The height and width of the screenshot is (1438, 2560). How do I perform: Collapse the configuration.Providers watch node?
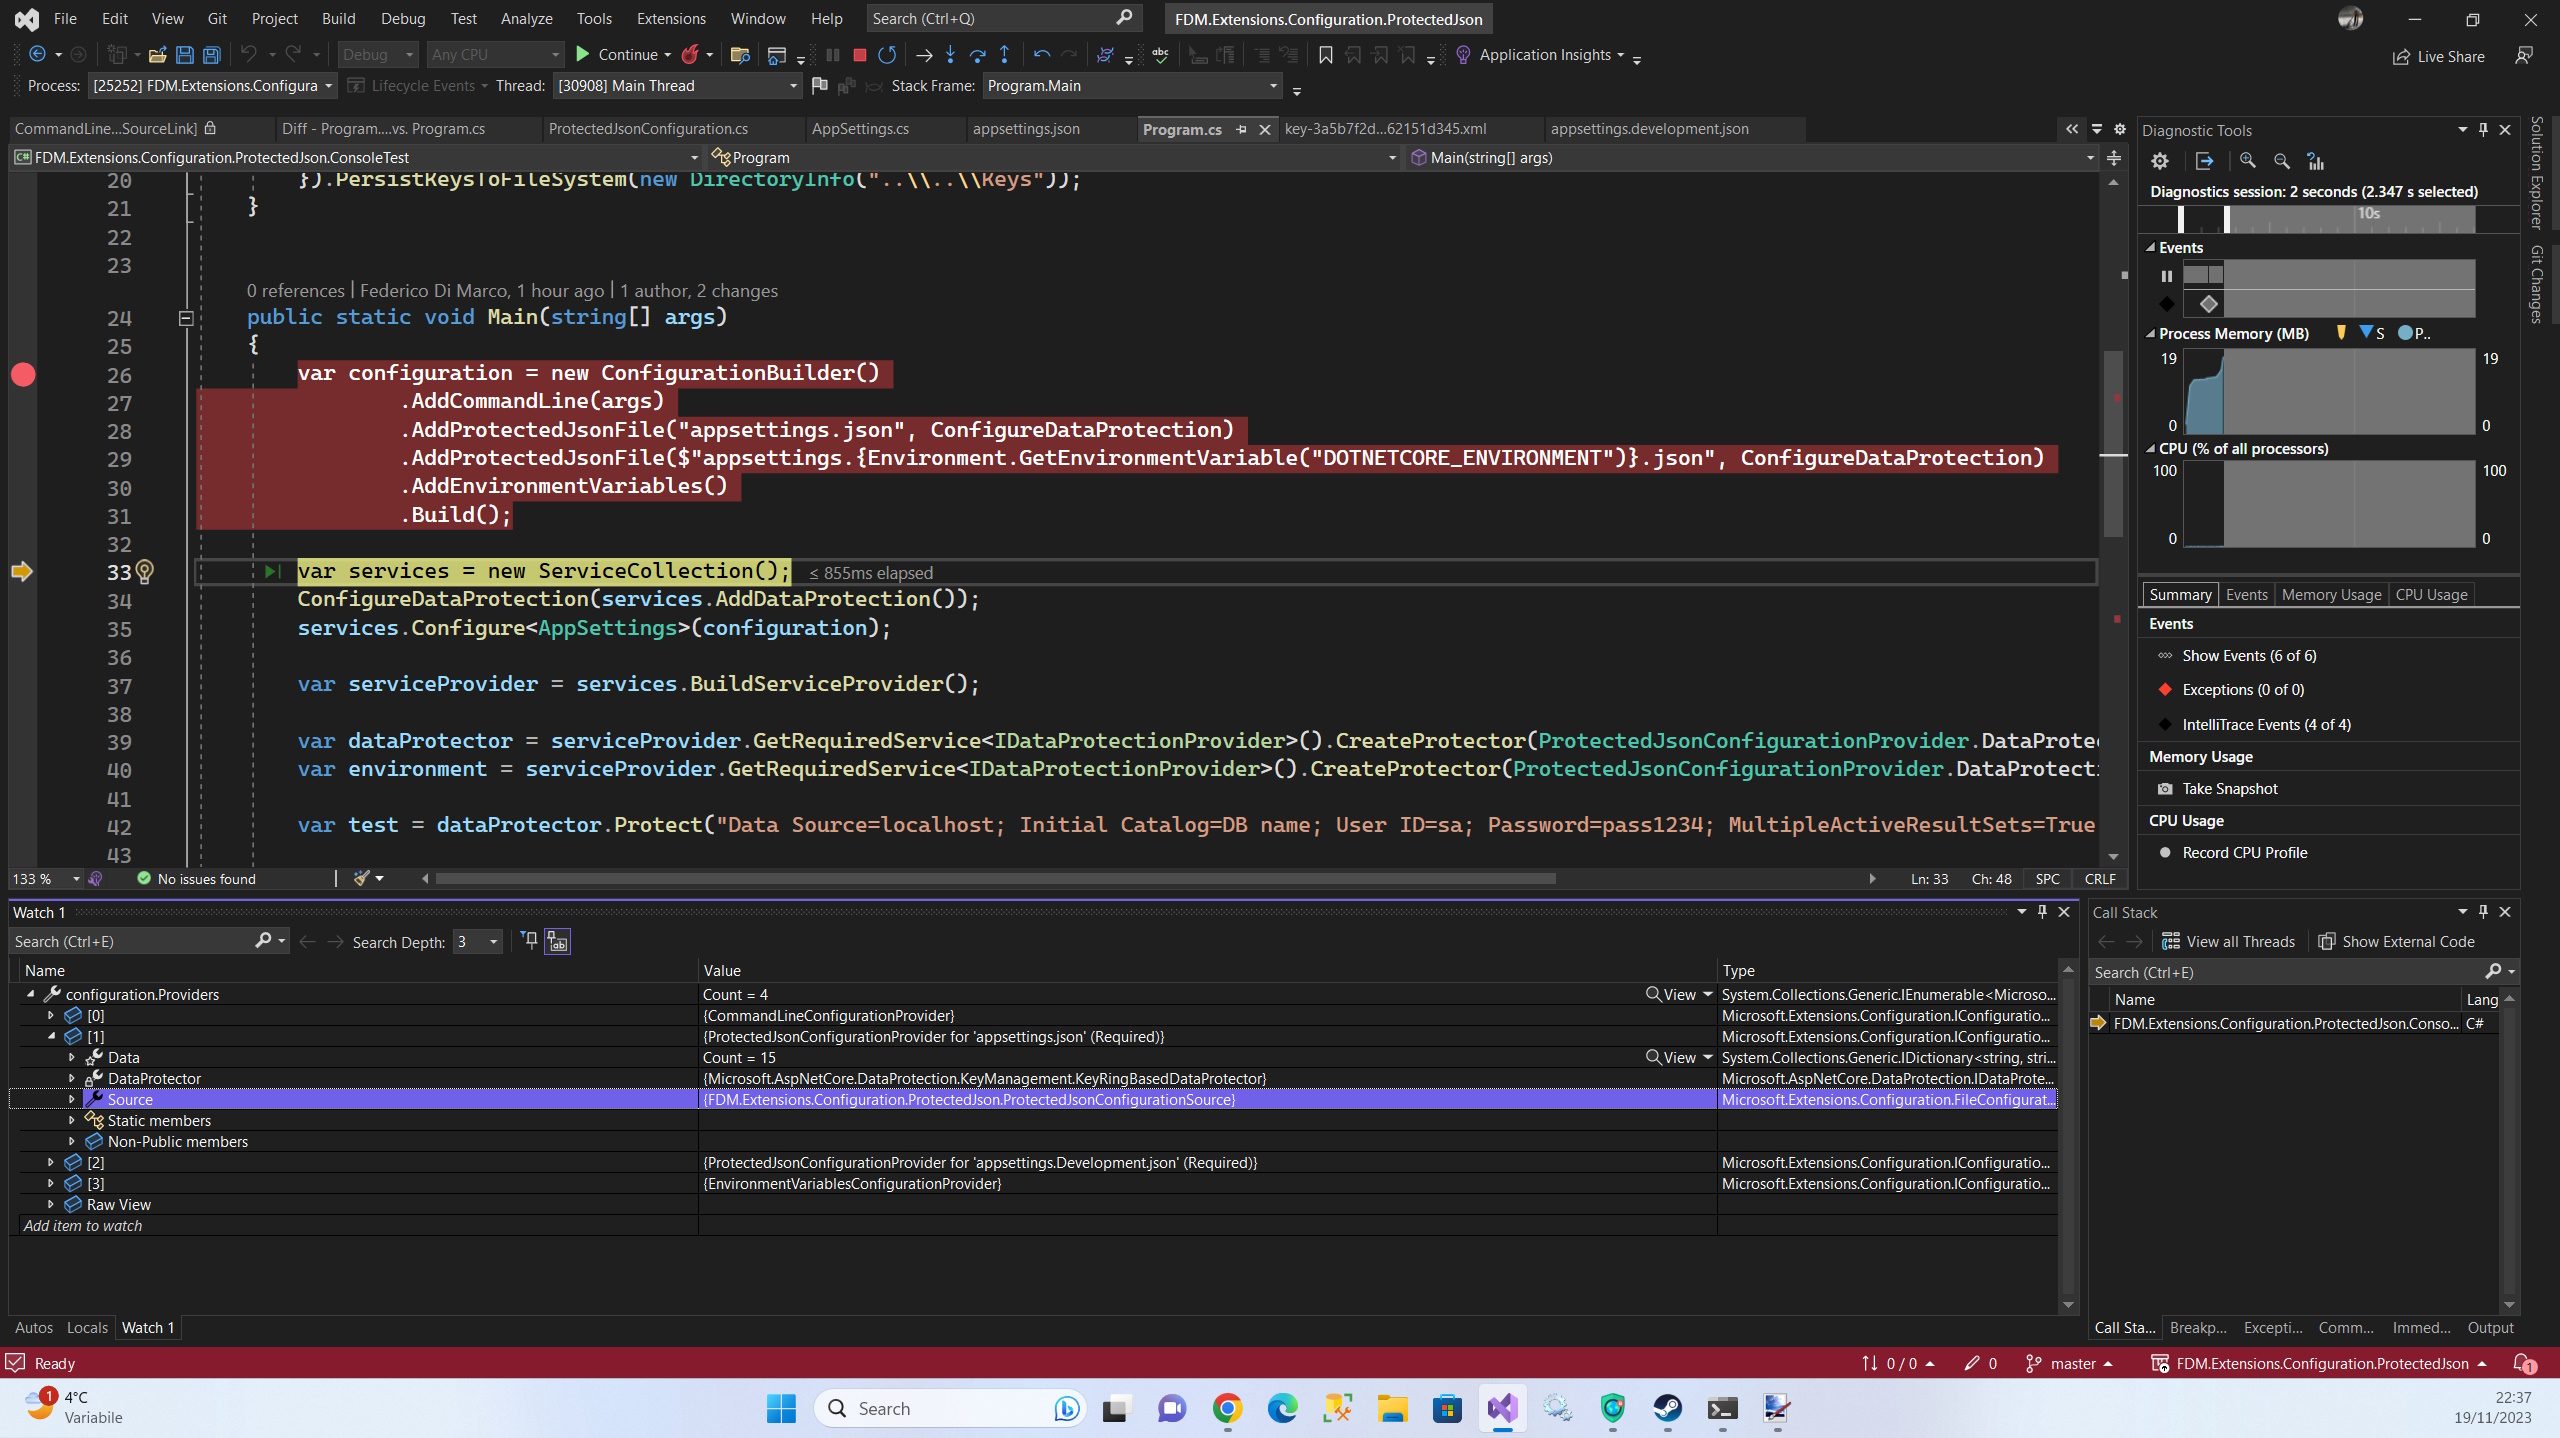[31, 994]
